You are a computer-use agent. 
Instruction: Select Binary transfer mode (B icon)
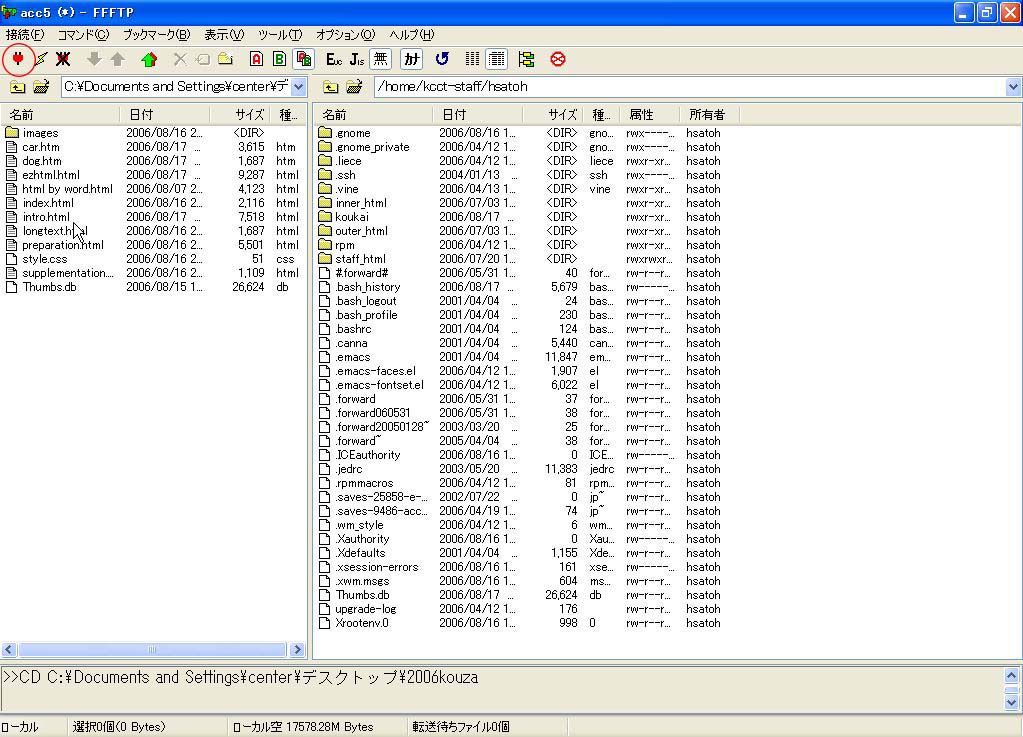279,59
